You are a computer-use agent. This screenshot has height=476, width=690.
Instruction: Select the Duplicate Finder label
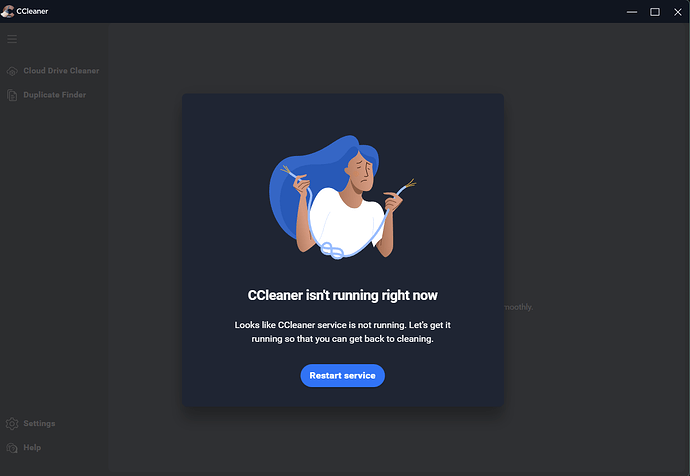(x=55, y=95)
